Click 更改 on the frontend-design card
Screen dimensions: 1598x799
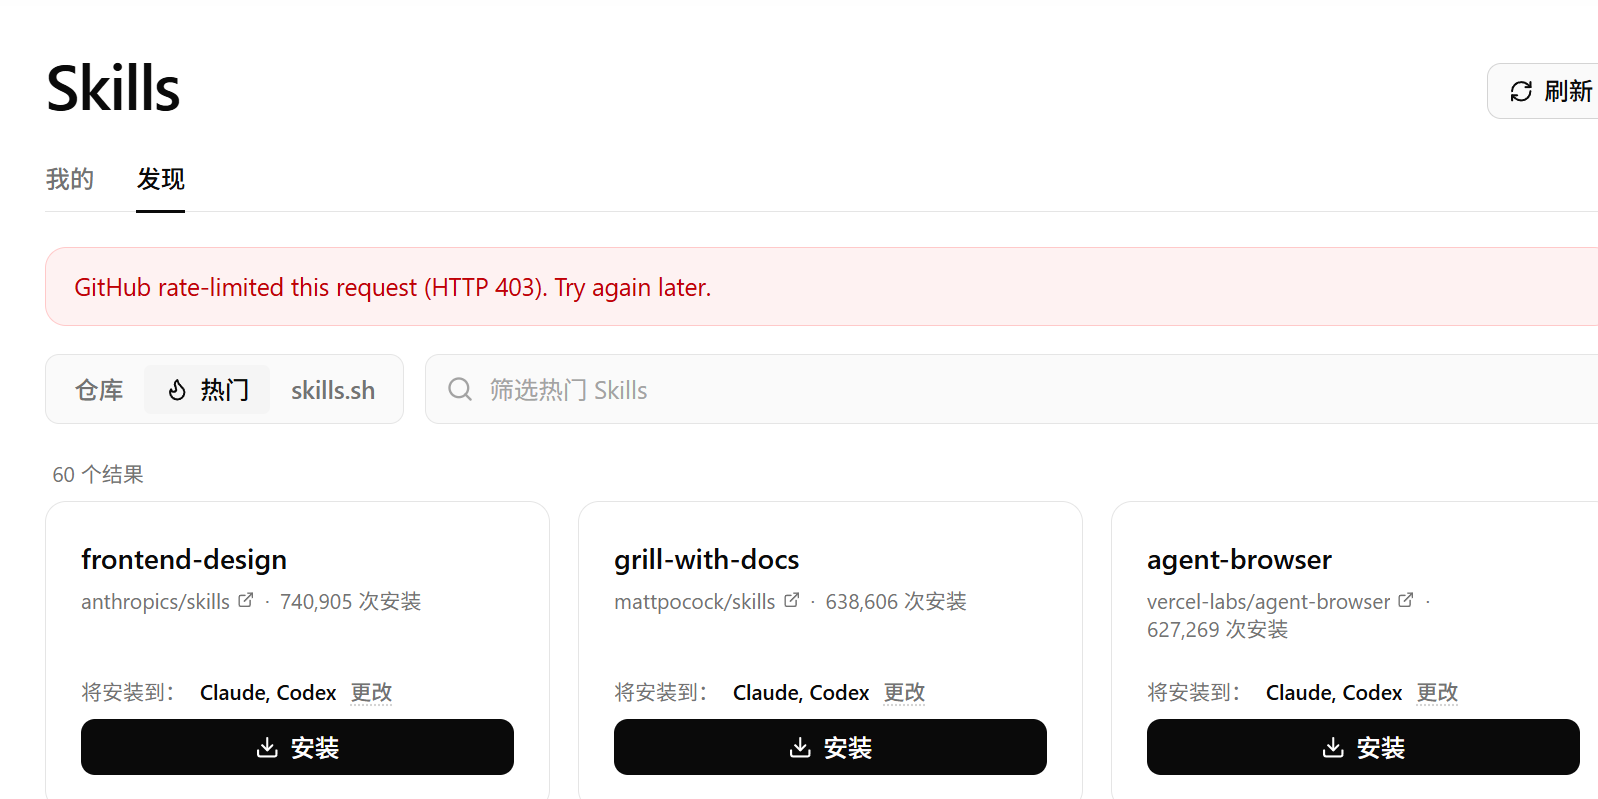[371, 693]
